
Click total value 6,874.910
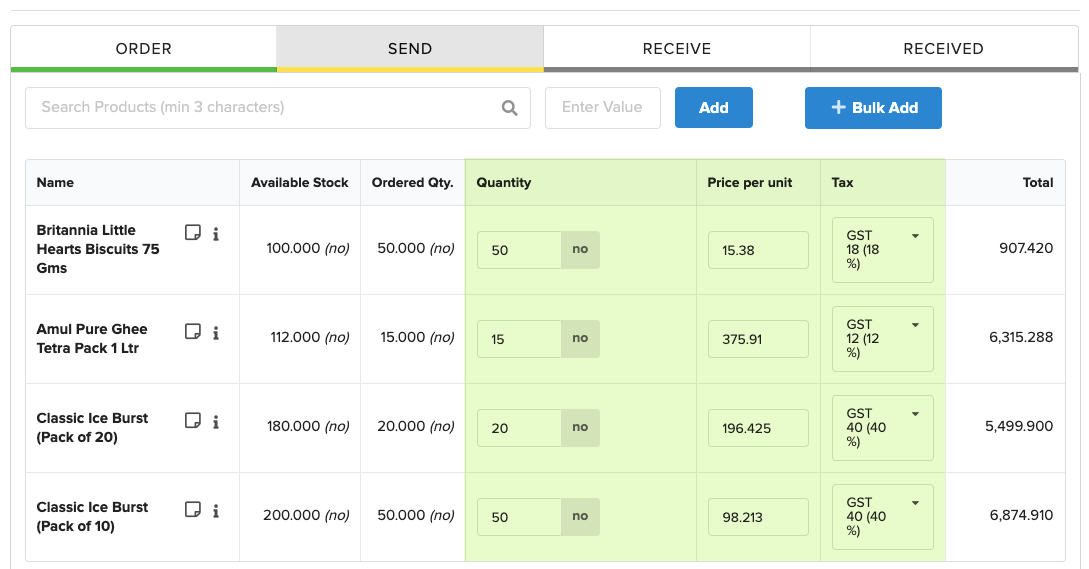tap(1021, 516)
